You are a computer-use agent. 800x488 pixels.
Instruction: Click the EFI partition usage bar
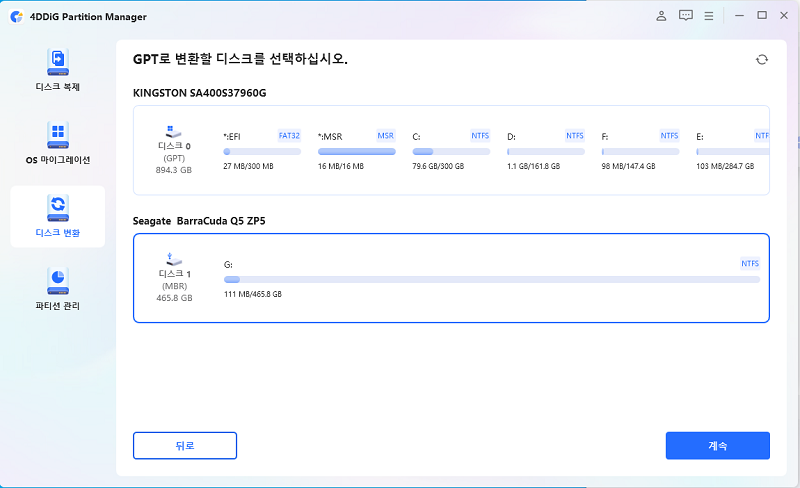coord(262,152)
